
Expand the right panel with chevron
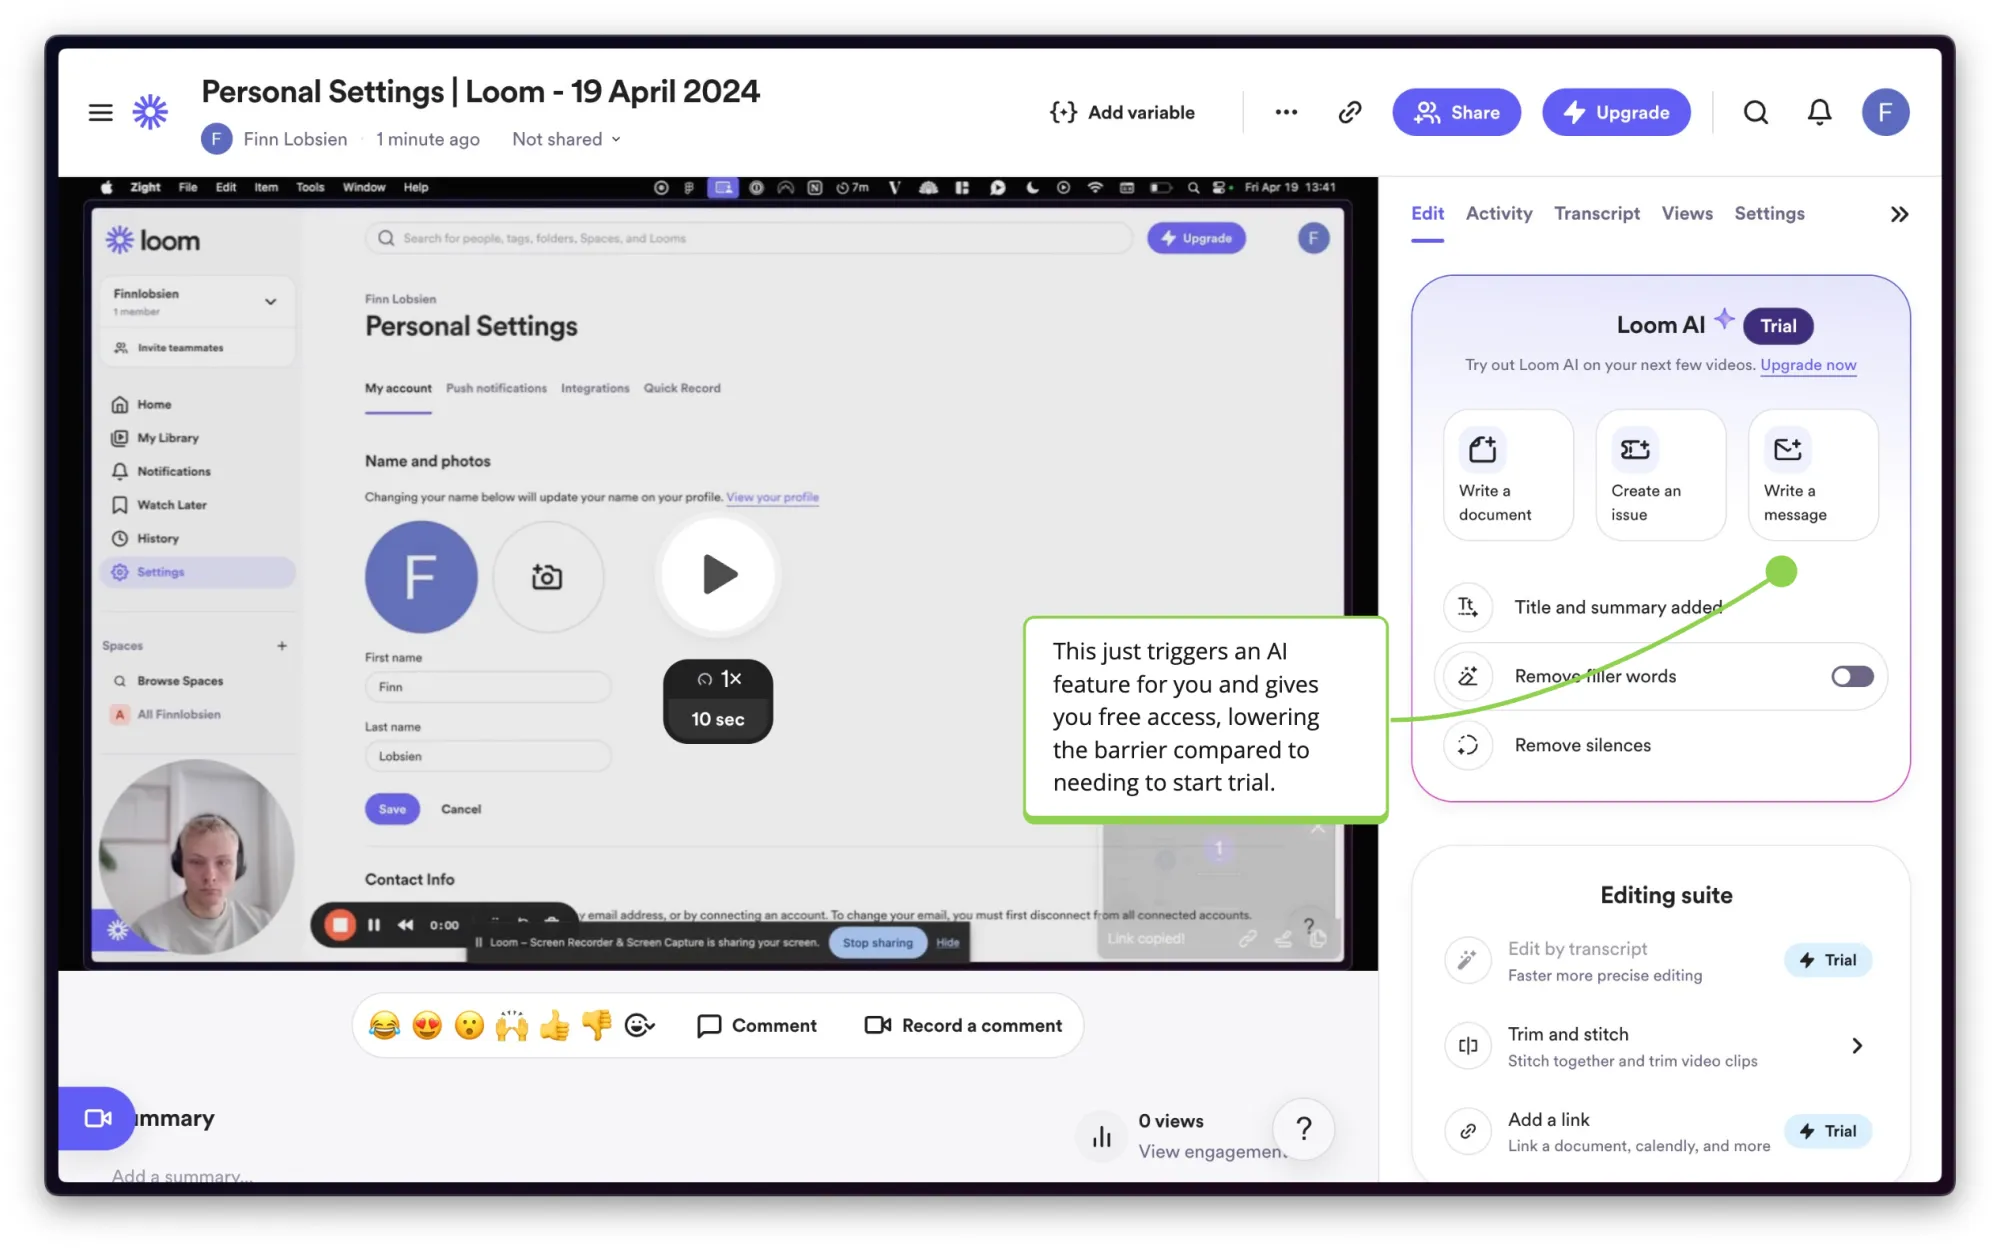(x=1899, y=215)
